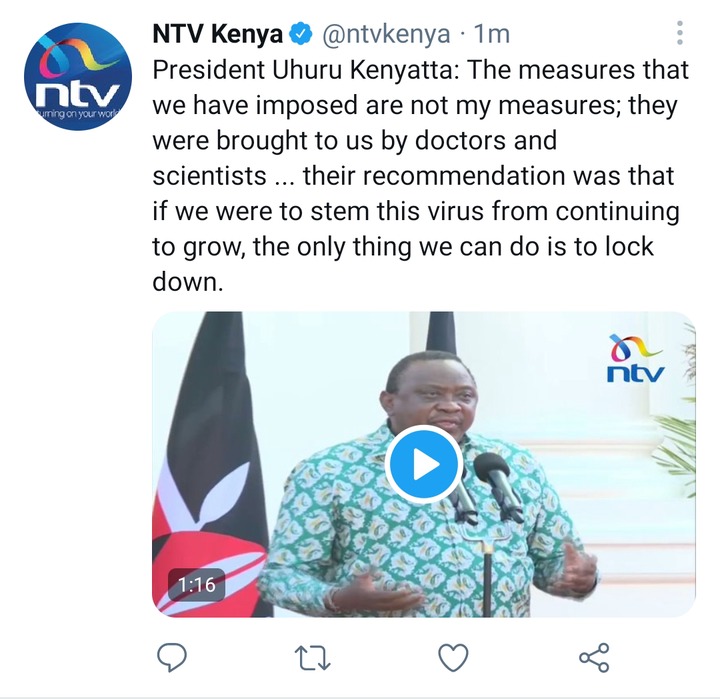The image size is (720, 699).
Task: Click the microphones in the video frame
Action: coord(487,487)
